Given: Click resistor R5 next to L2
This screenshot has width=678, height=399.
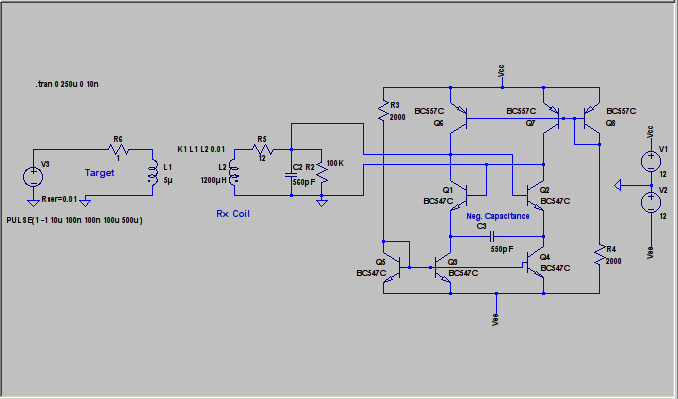Looking at the screenshot, I should (x=262, y=150).
